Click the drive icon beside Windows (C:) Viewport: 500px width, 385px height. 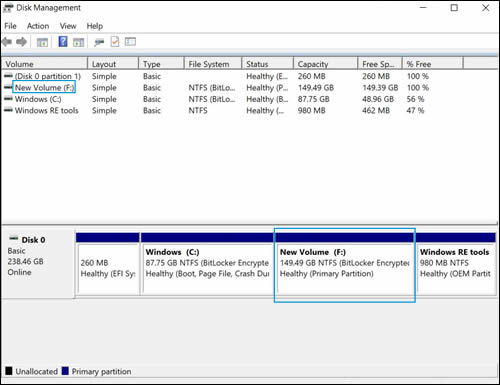click(9, 99)
